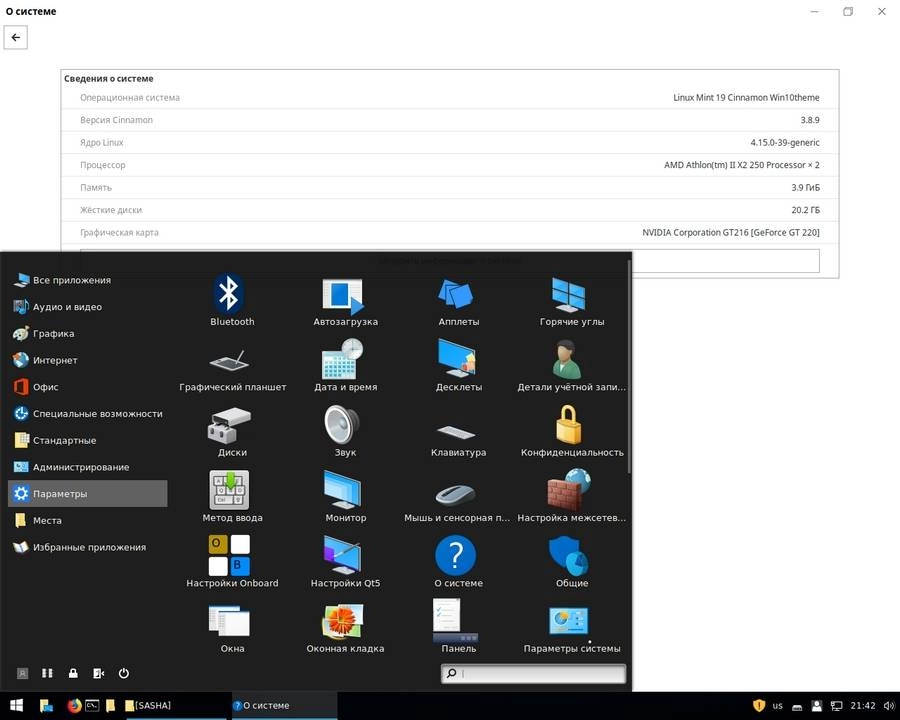Open Настройки Onboard

coord(232,562)
